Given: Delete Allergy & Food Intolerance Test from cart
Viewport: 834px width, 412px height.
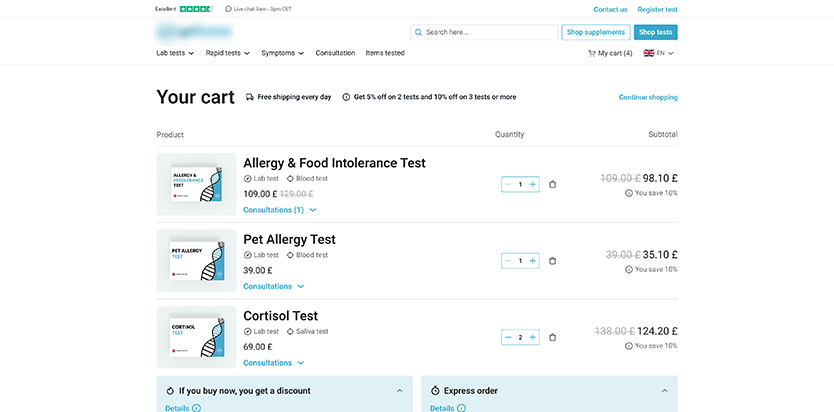Looking at the screenshot, I should (x=553, y=184).
